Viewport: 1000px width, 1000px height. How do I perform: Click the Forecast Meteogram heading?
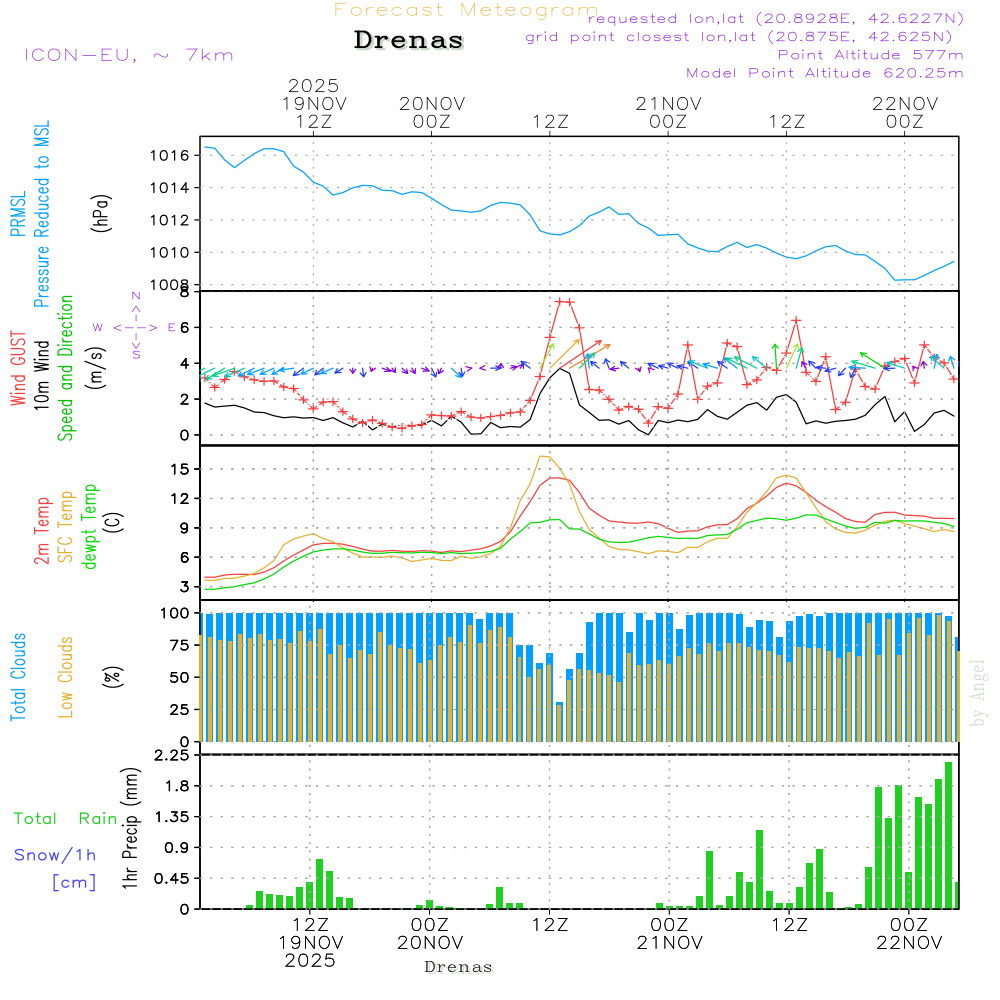point(466,10)
